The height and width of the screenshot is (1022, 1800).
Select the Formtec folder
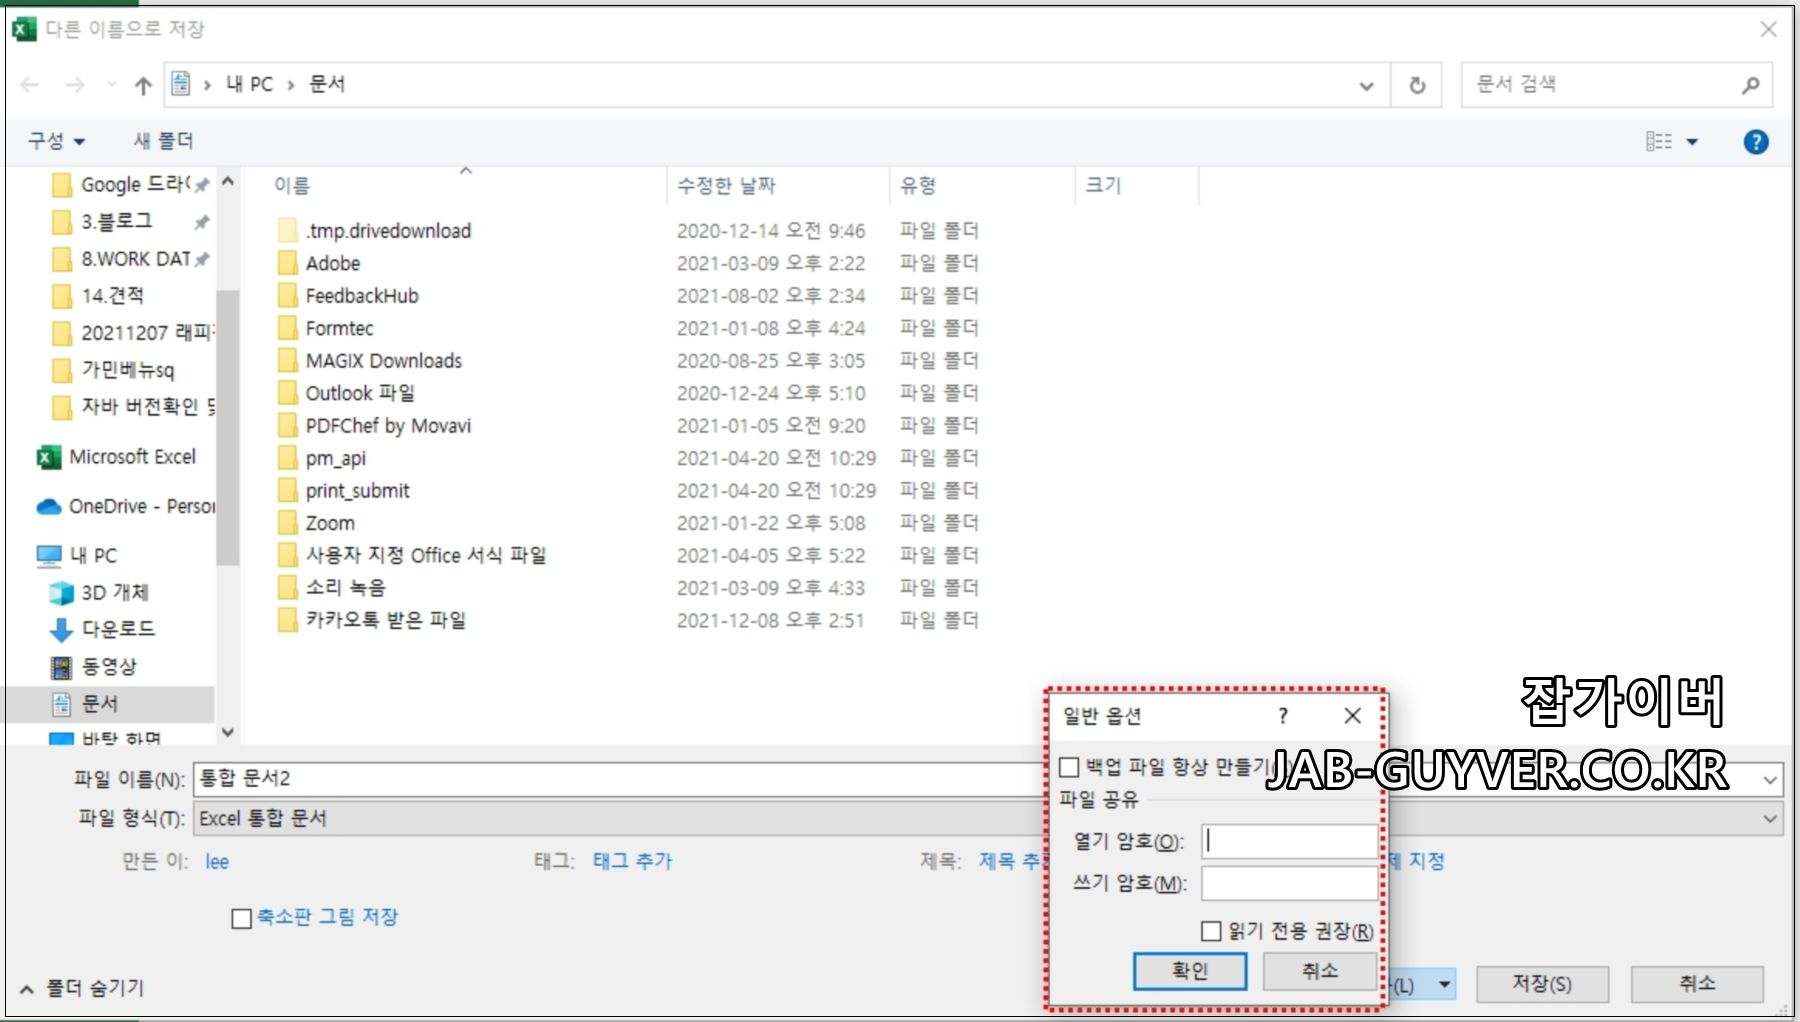click(x=326, y=328)
